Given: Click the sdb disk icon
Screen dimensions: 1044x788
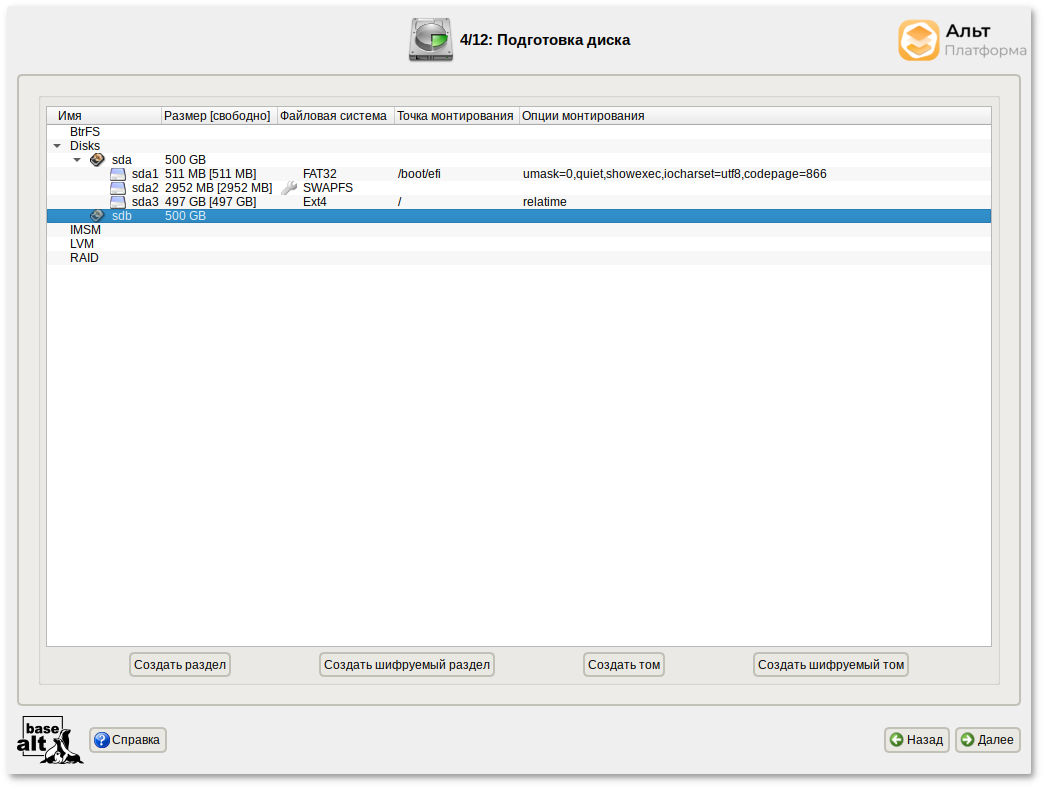Looking at the screenshot, I should click(x=97, y=216).
